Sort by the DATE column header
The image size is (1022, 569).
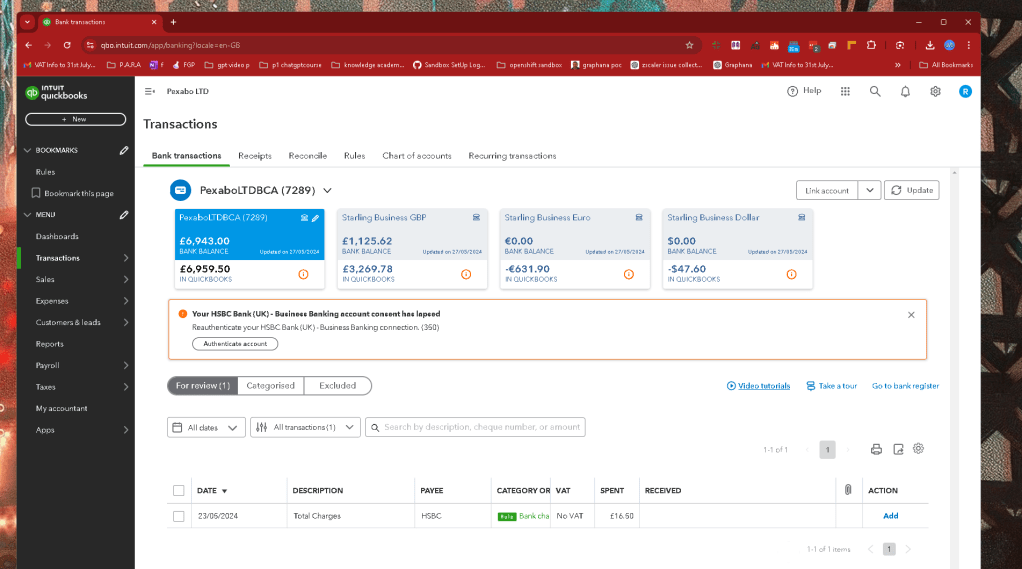click(x=212, y=491)
